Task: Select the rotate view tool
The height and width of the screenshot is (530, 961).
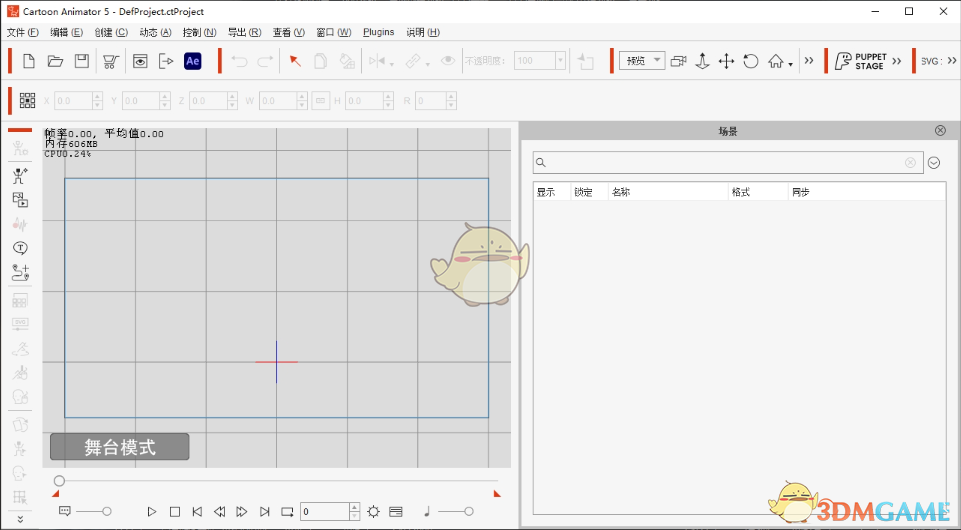Action: [751, 61]
